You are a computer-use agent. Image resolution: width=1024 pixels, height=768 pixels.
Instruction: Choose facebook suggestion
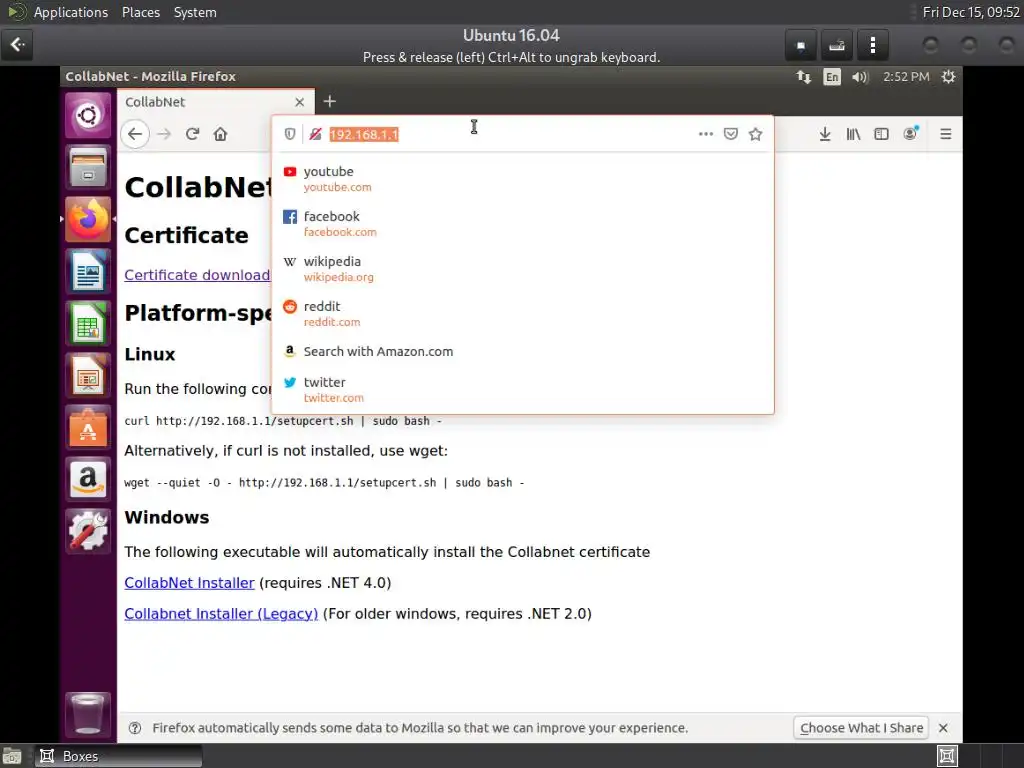(x=522, y=223)
